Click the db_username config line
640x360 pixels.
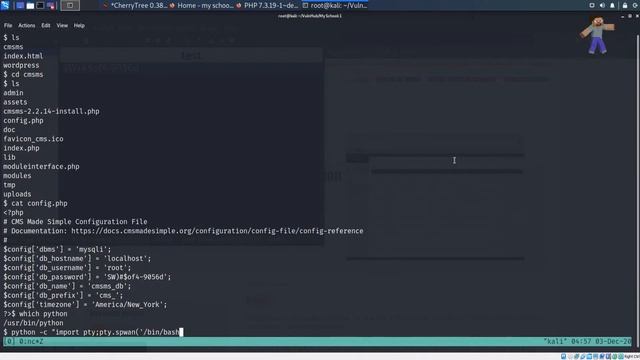click(x=67, y=268)
